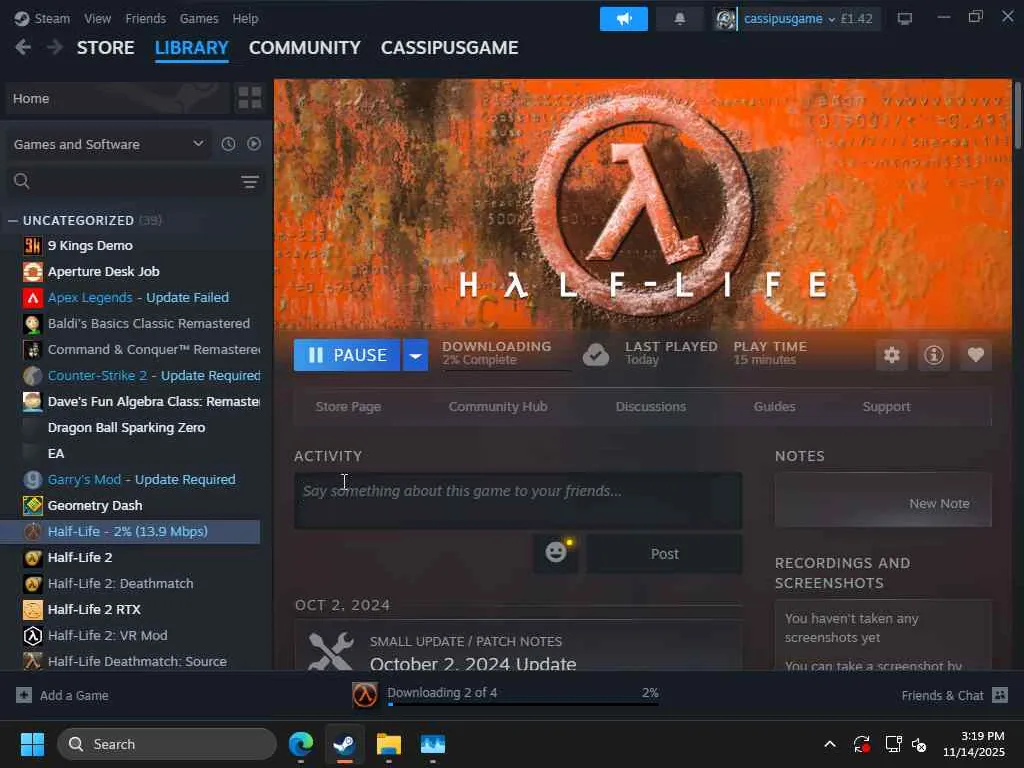
Task: Click the Half-Life icon in downloads bar
Action: tap(364, 695)
